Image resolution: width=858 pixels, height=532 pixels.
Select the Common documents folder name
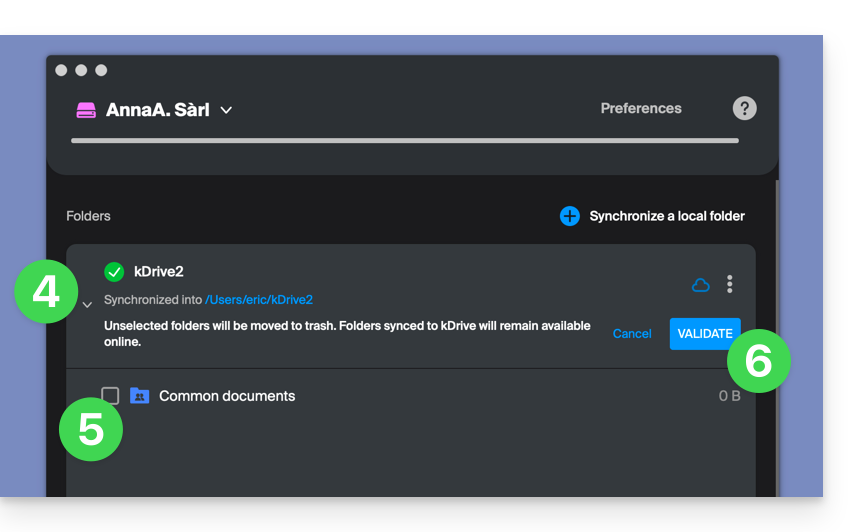(227, 396)
